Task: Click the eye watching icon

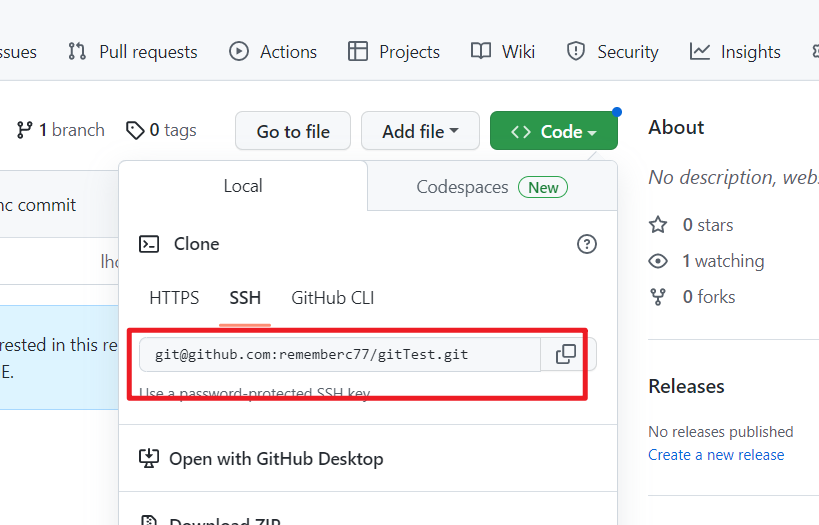Action: pyautogui.click(x=658, y=261)
